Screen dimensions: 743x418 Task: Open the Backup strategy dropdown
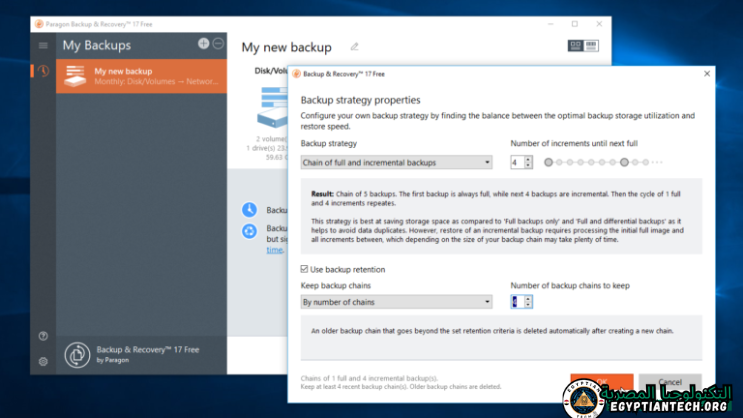pyautogui.click(x=397, y=162)
